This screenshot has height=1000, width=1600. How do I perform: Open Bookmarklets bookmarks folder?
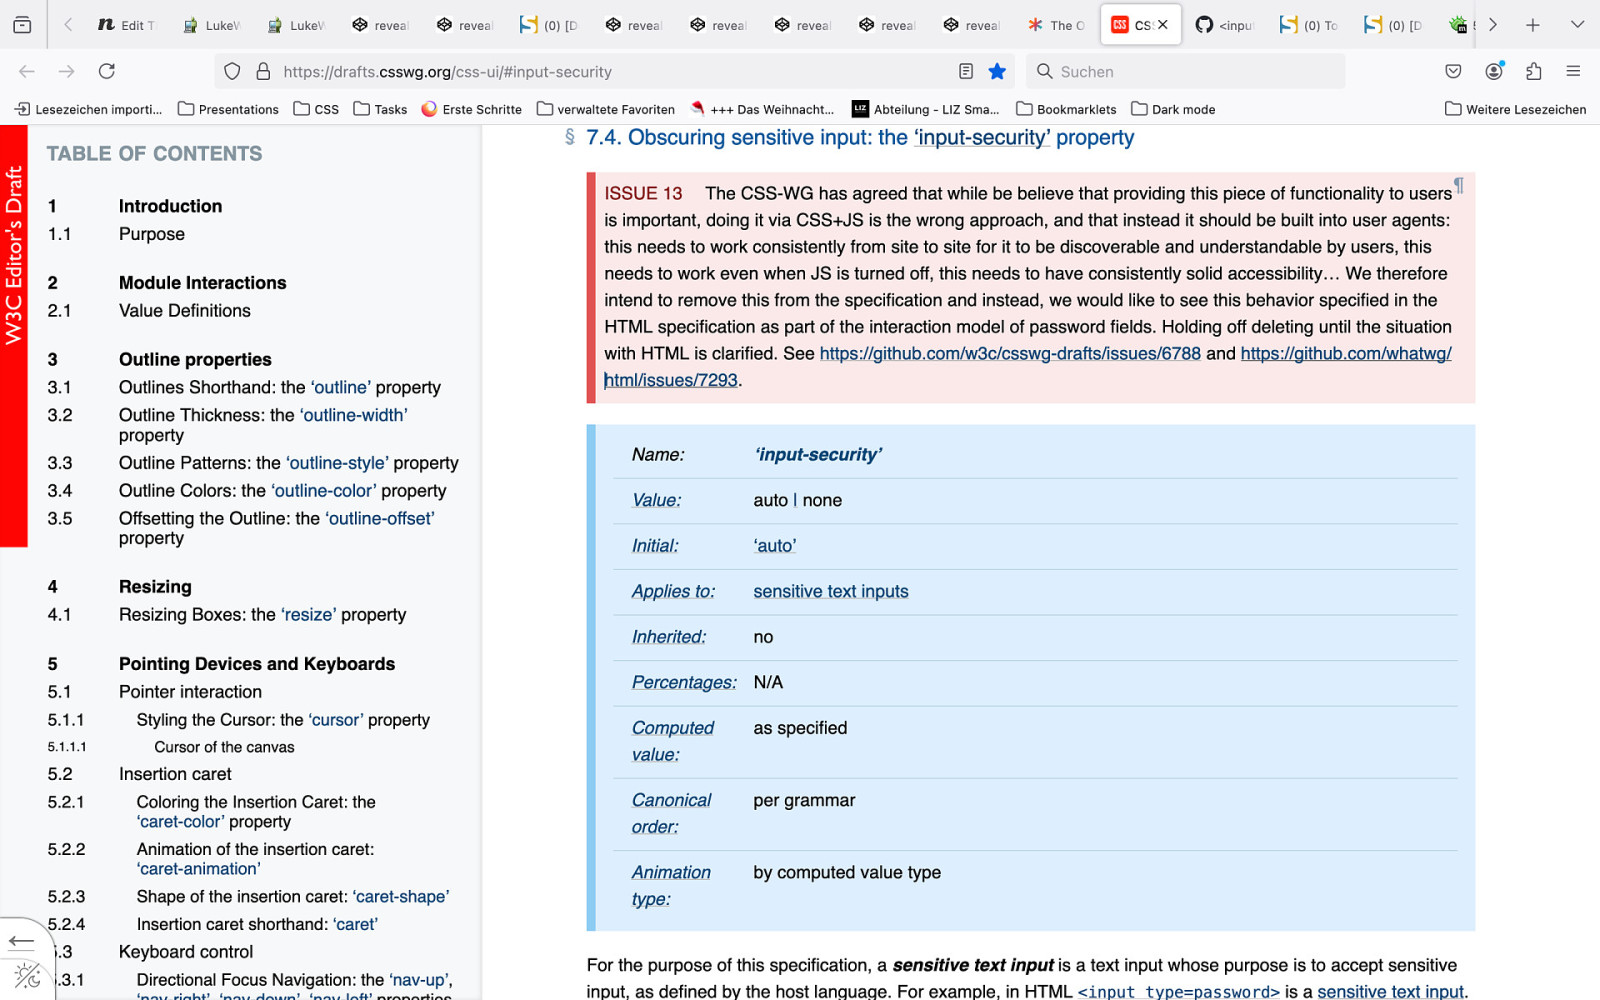point(1066,109)
